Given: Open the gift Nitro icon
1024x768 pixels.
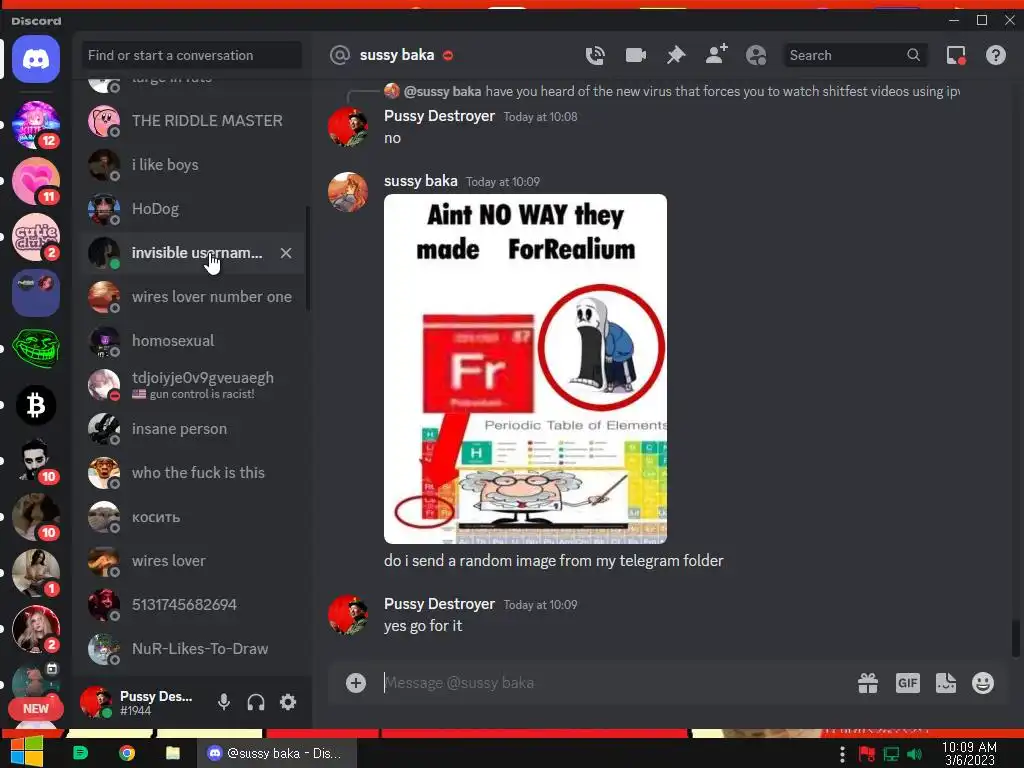Looking at the screenshot, I should [868, 683].
